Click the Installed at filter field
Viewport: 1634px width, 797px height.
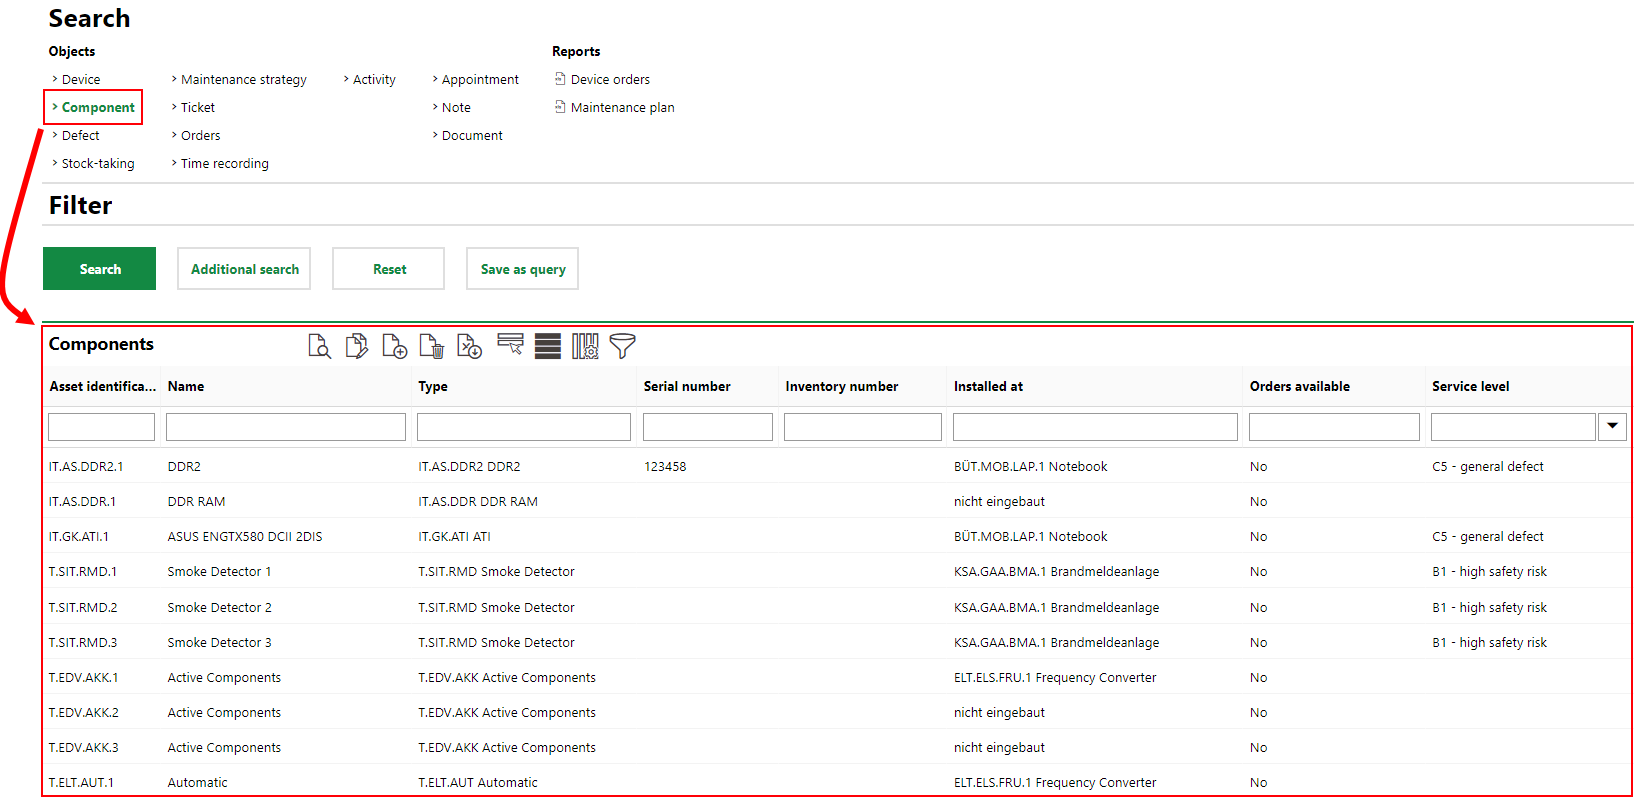1095,427
